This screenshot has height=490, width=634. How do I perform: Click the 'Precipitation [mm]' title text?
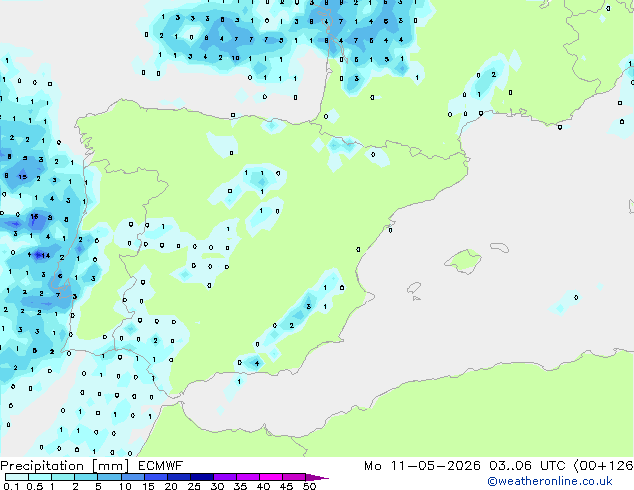click(65, 466)
